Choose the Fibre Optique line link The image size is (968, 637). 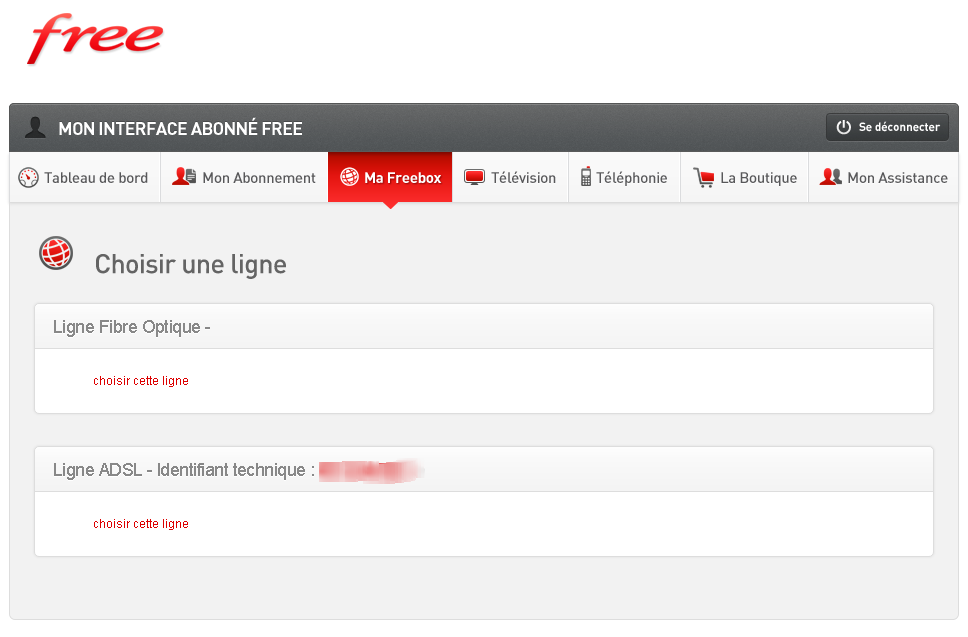tap(141, 381)
